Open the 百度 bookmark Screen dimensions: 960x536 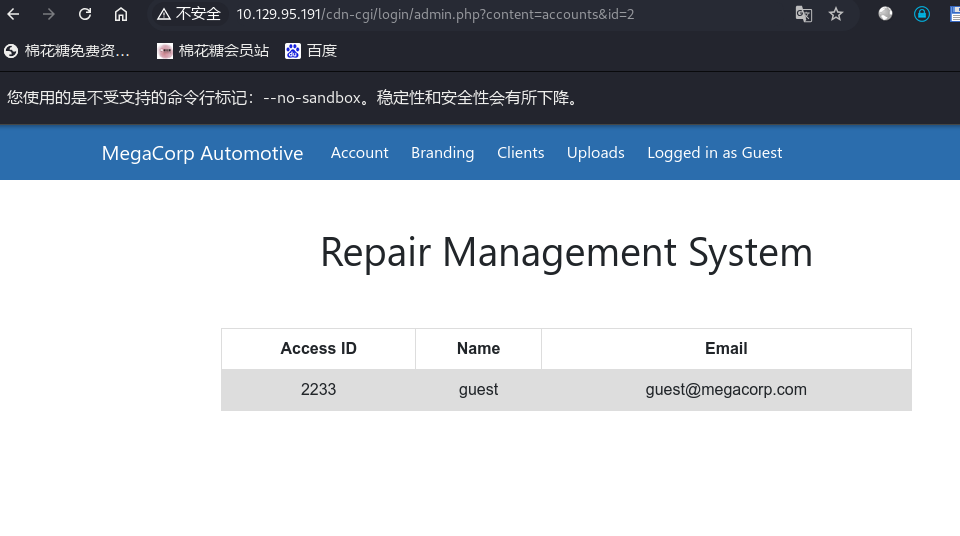[311, 51]
